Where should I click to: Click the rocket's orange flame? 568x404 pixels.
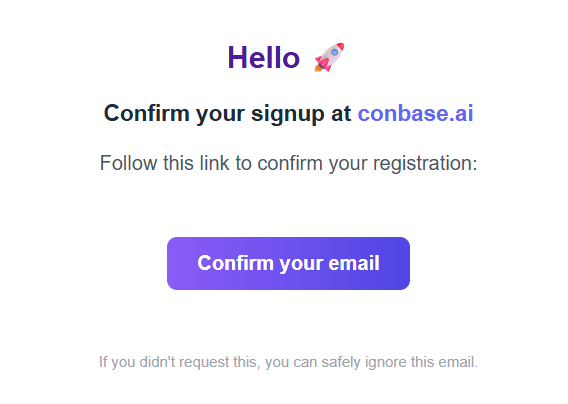pyautogui.click(x=317, y=67)
